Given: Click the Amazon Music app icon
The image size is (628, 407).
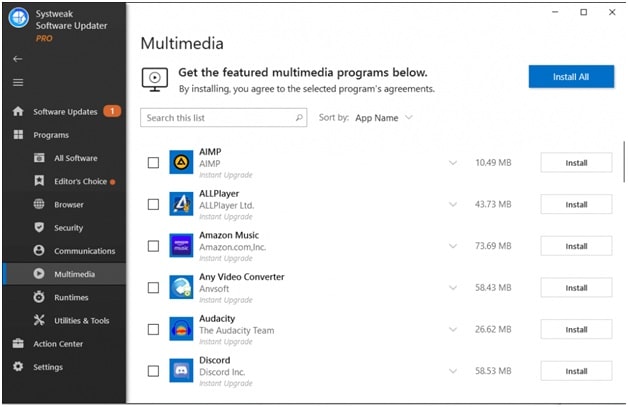Looking at the screenshot, I should point(181,246).
